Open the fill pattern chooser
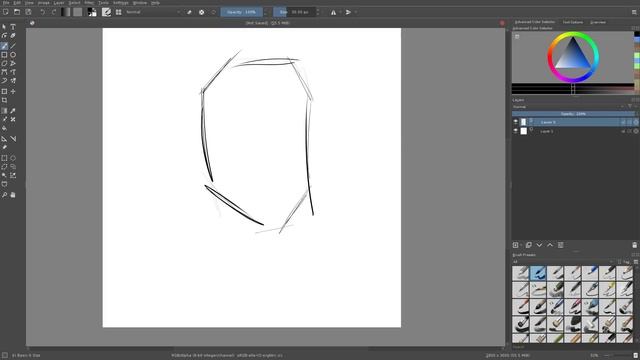Image resolution: width=640 pixels, height=360 pixels. click(x=78, y=12)
